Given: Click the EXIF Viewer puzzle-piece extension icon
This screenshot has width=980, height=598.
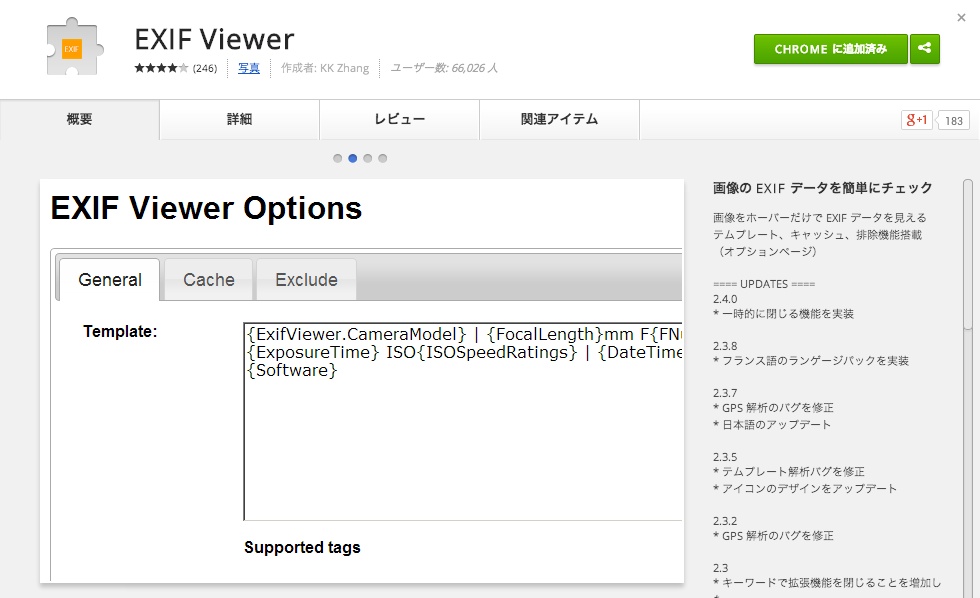Looking at the screenshot, I should (74, 47).
